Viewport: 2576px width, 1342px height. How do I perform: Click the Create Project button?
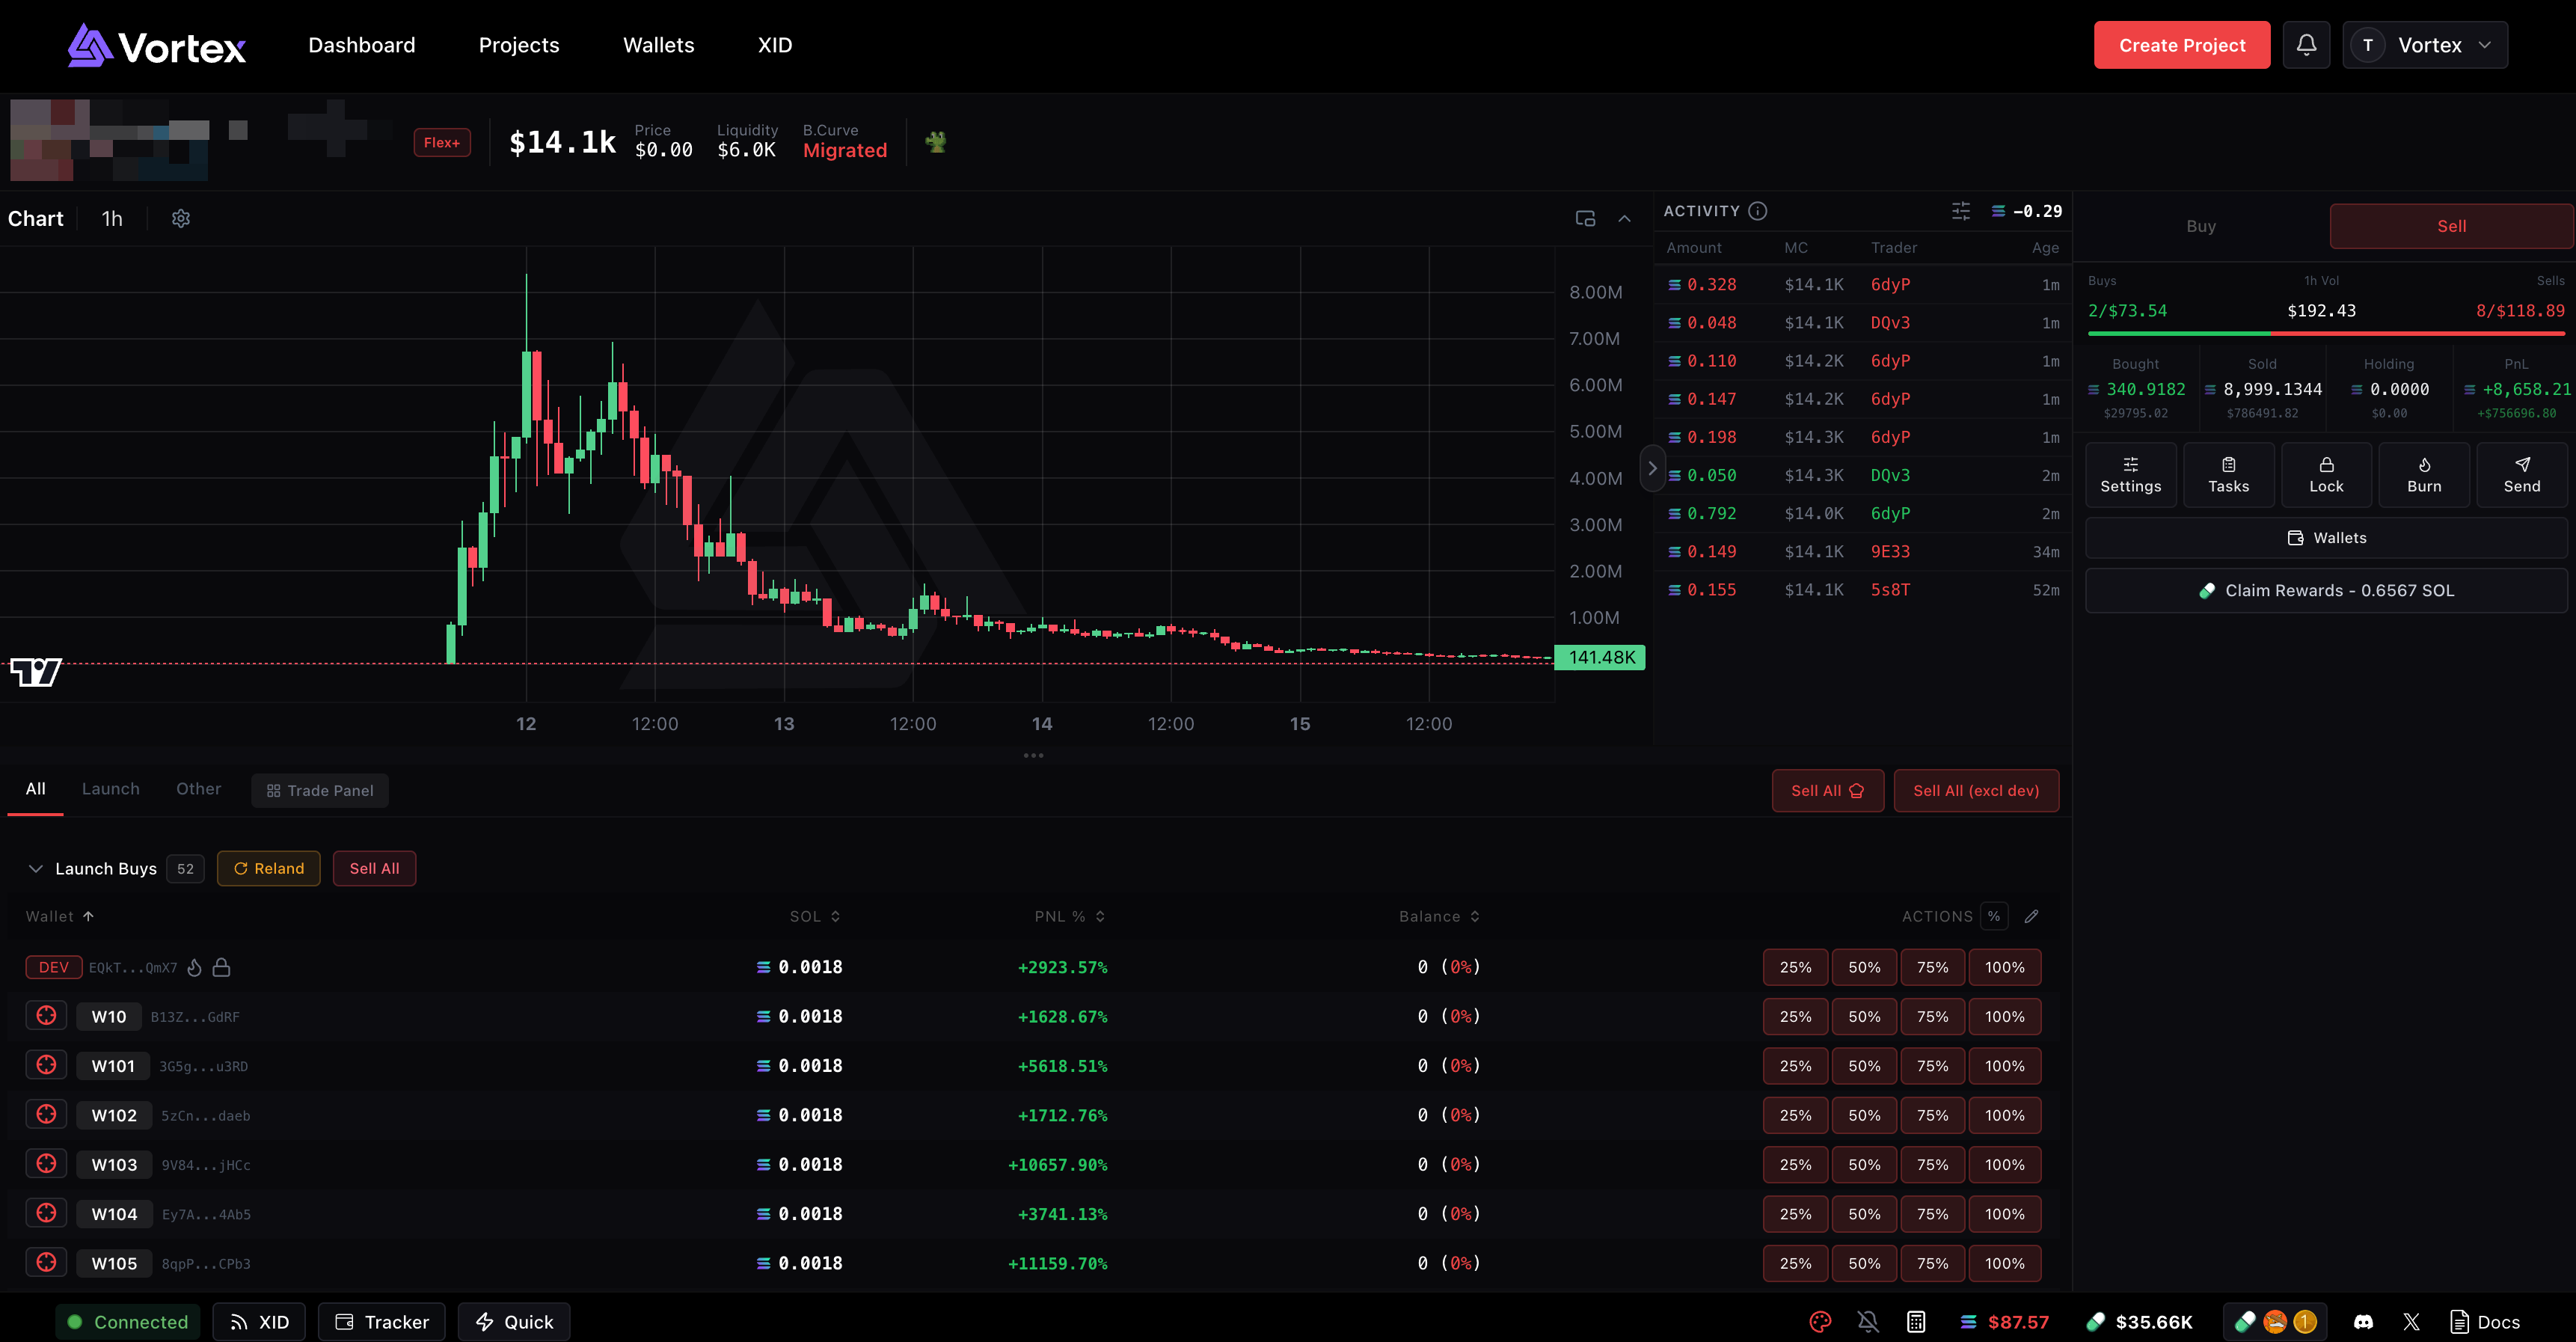[2181, 45]
